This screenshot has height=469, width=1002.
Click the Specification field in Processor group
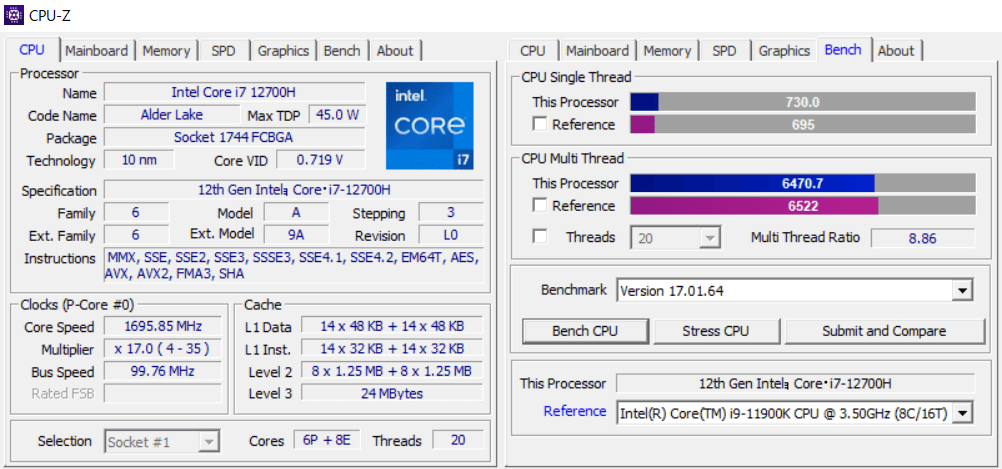(x=294, y=190)
